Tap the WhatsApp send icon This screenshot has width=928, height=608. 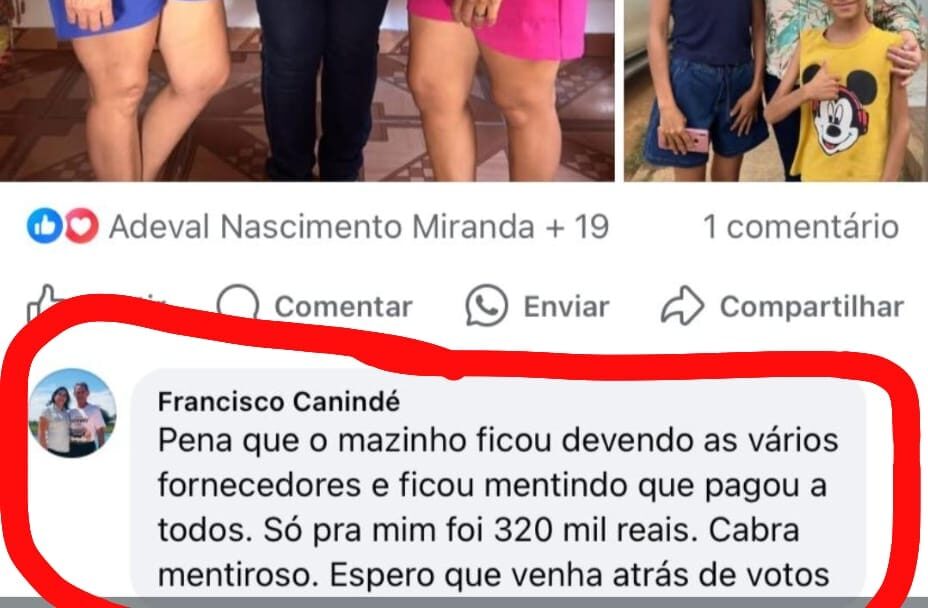(486, 305)
